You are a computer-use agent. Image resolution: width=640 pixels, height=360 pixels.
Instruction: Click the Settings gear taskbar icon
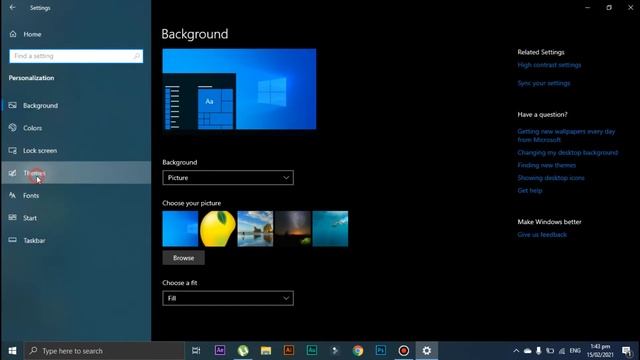tap(427, 351)
